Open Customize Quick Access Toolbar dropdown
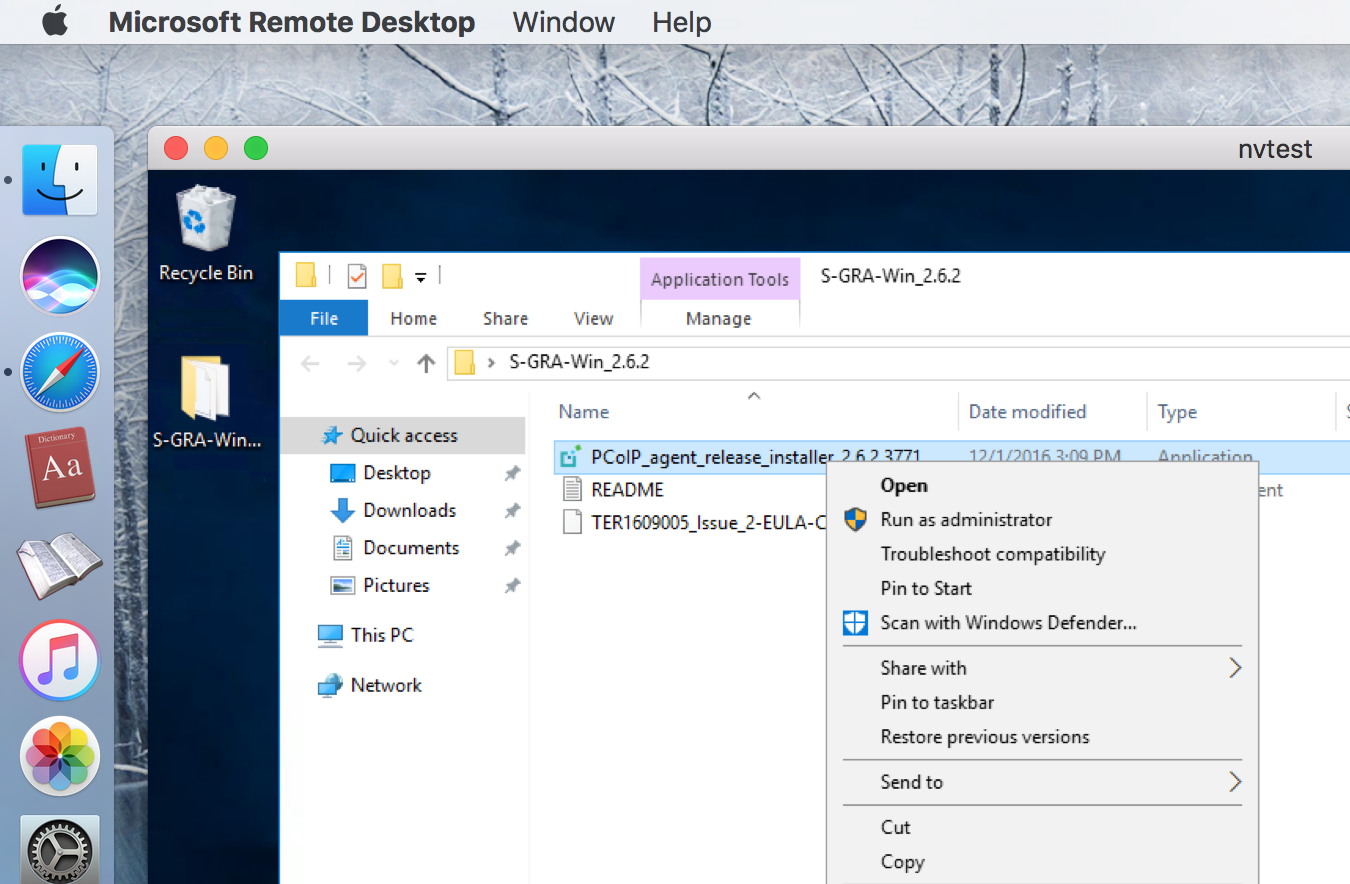The height and width of the screenshot is (884, 1350). (x=421, y=277)
